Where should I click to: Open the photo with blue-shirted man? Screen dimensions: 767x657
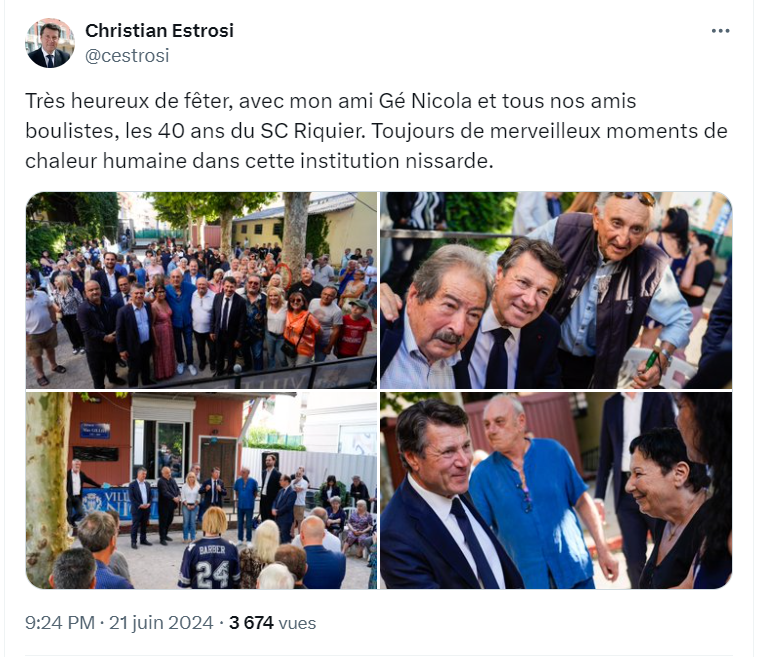pos(556,490)
